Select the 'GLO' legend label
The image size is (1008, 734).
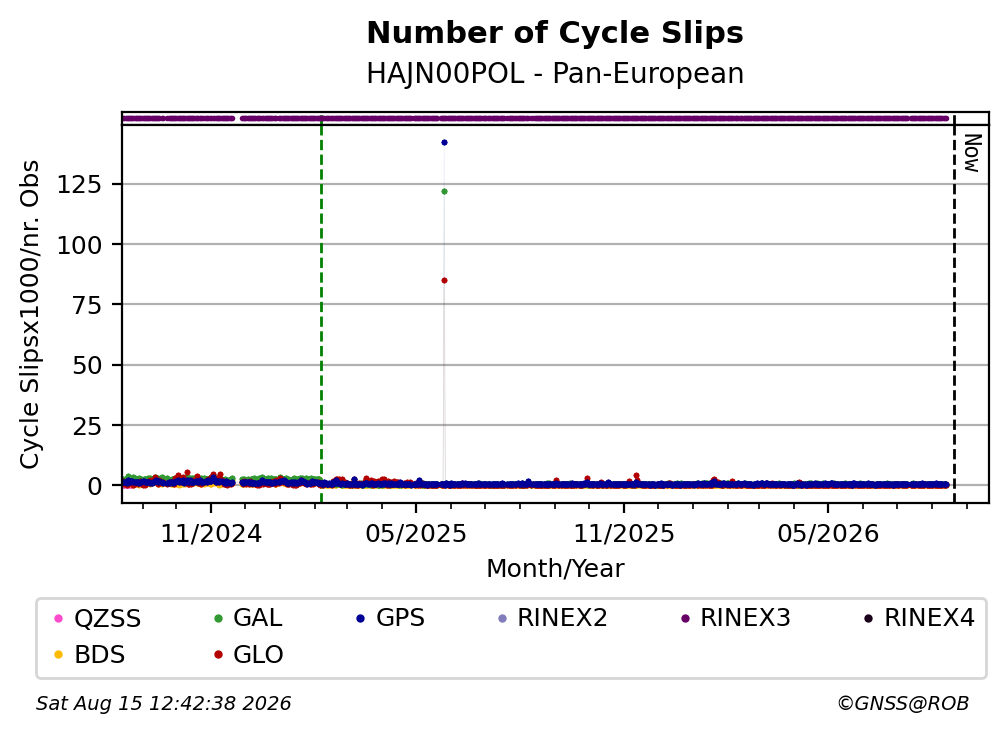point(258,655)
